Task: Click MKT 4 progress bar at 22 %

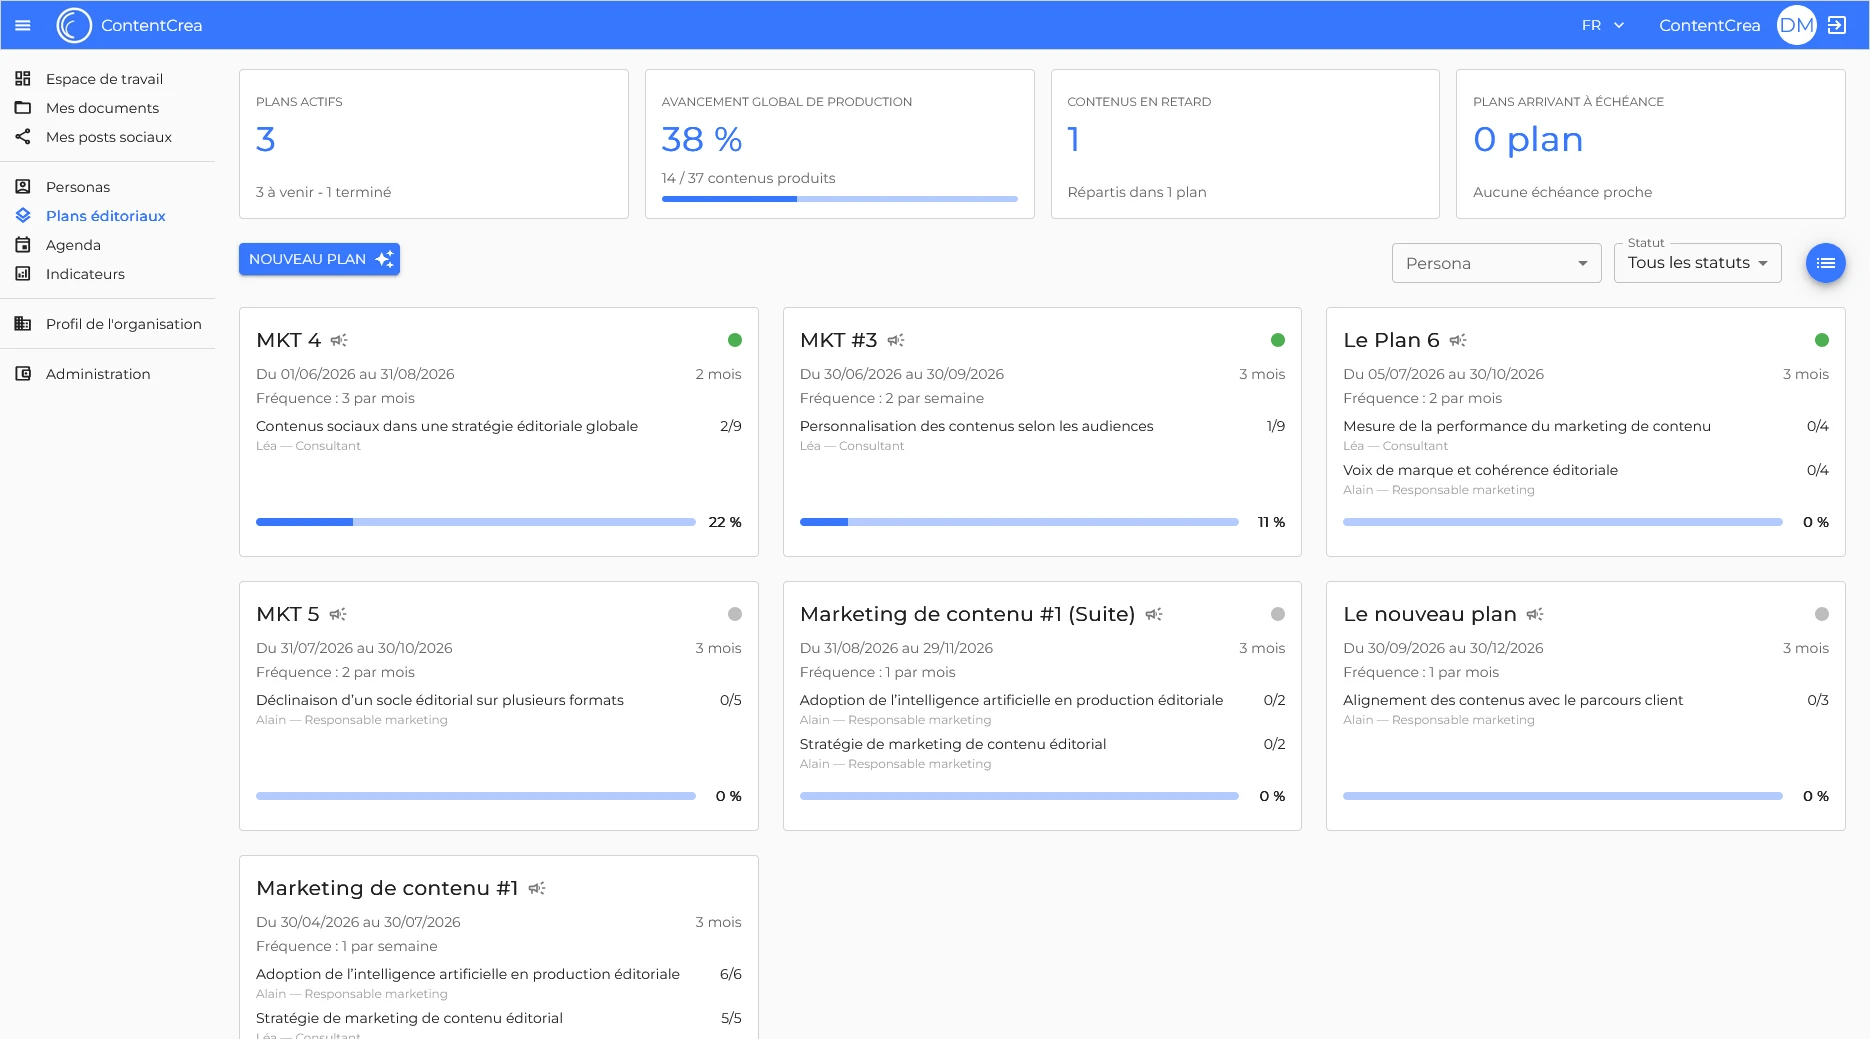Action: click(476, 522)
